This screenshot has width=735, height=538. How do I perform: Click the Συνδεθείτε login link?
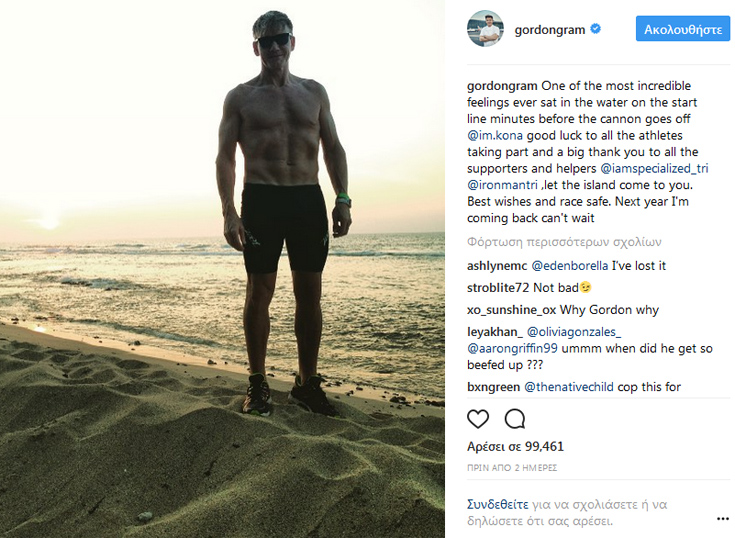click(497, 505)
